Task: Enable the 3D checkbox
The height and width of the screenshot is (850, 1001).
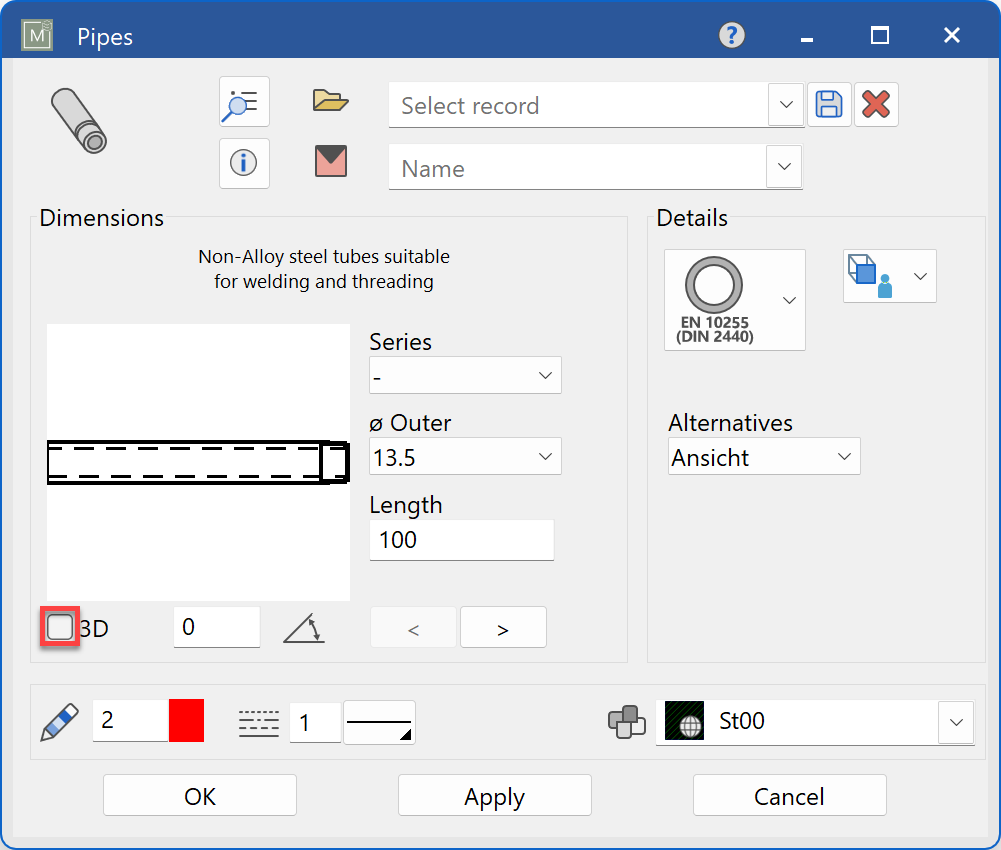Action: [60, 628]
